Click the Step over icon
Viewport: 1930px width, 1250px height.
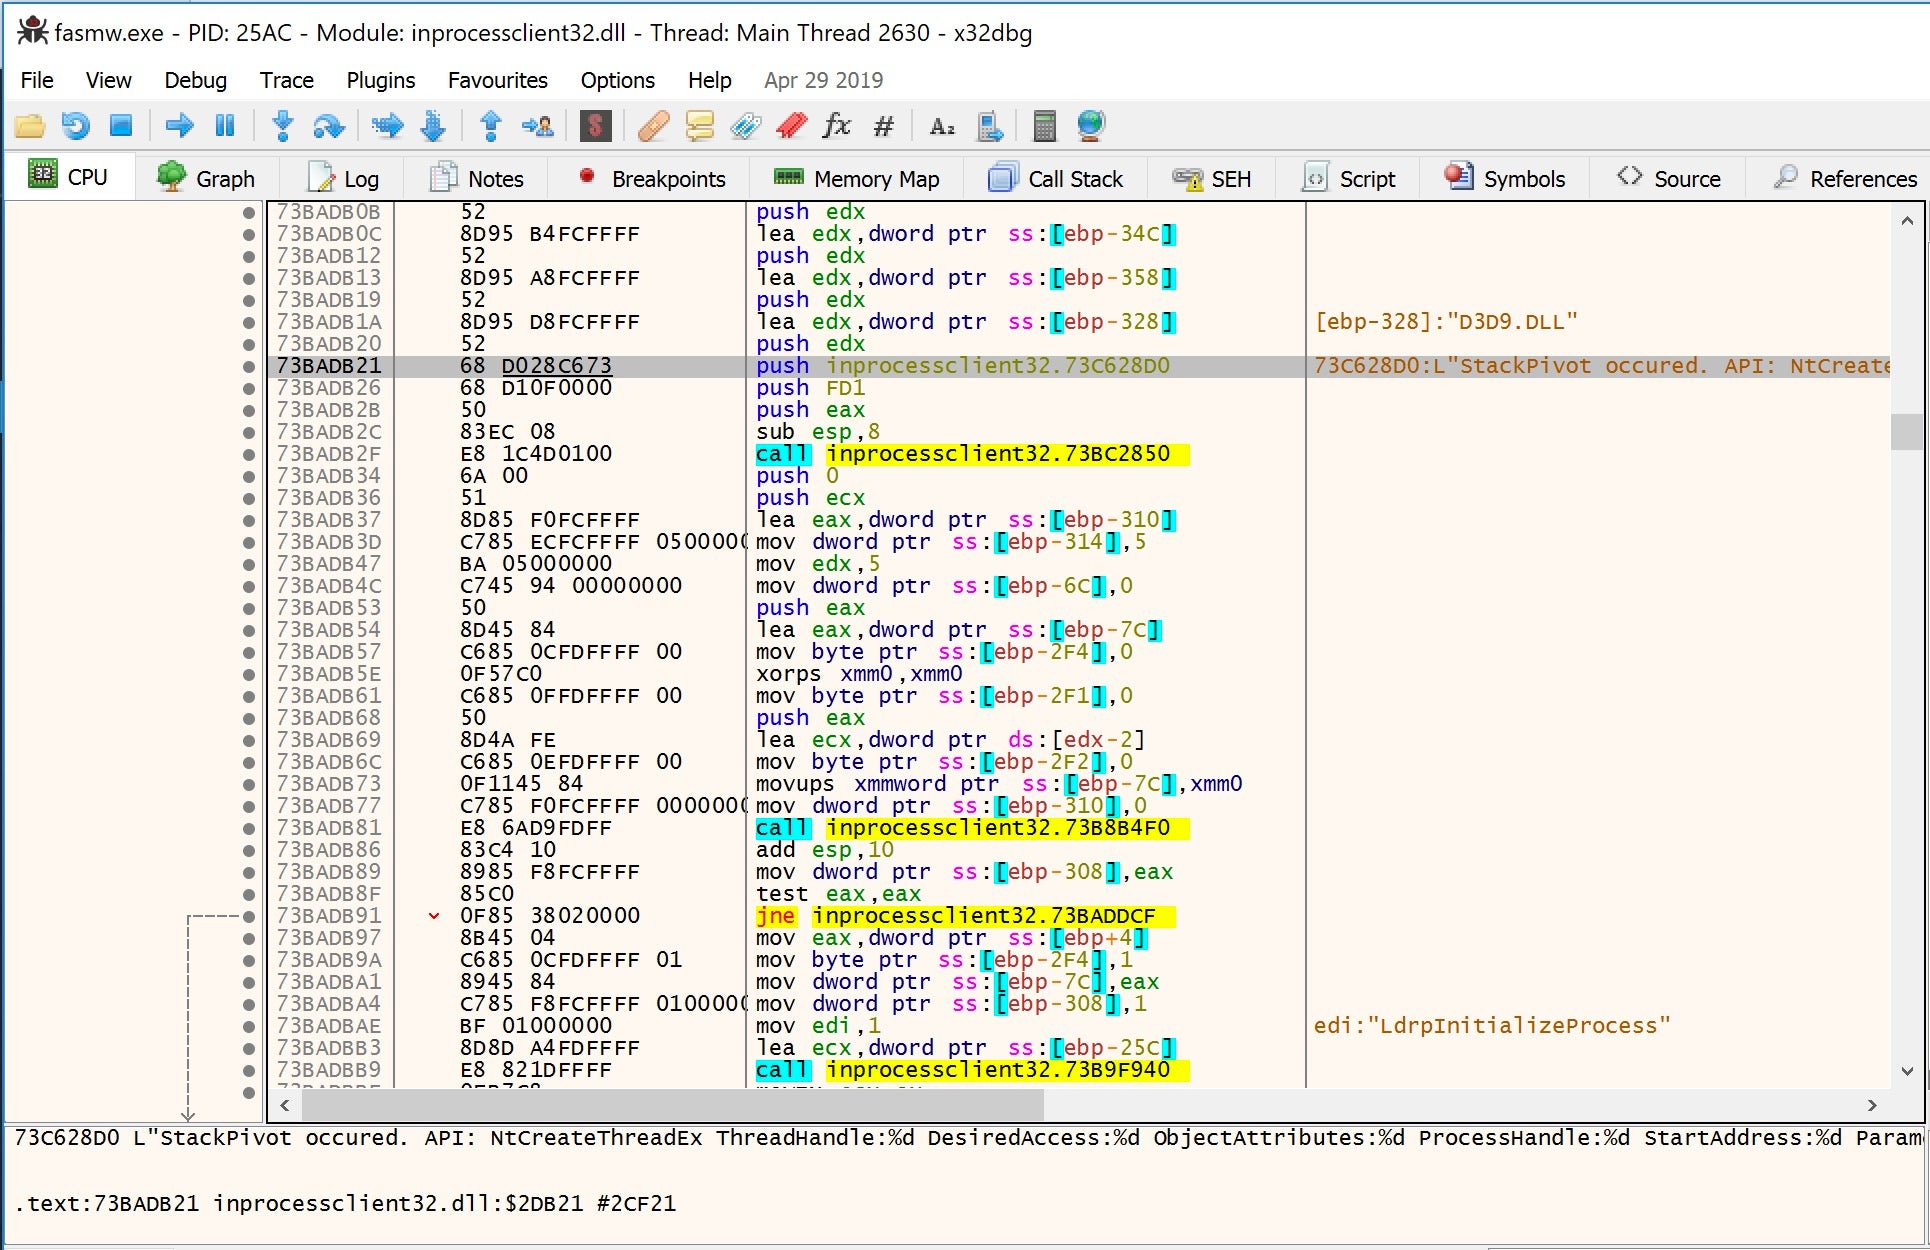click(328, 126)
